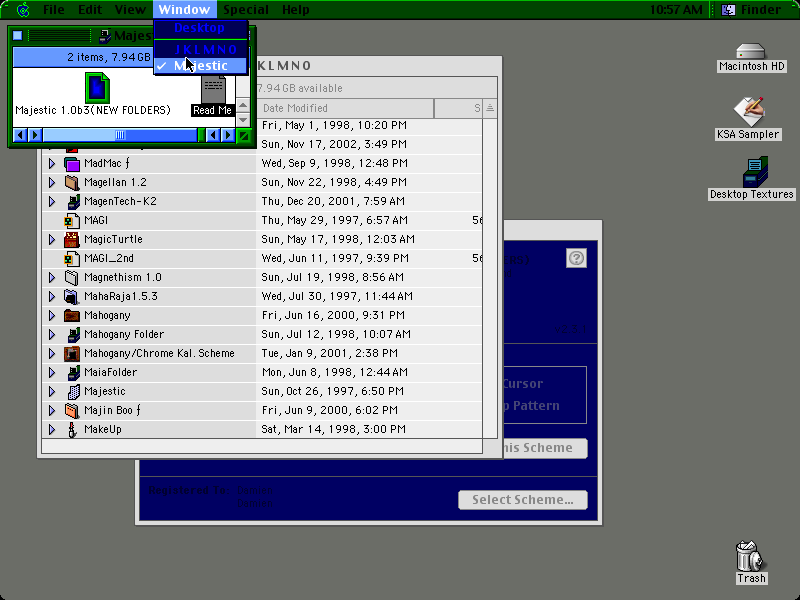Click the MahaRaja1.5.3 folder icon
Image resolution: width=800 pixels, height=600 pixels.
click(x=72, y=296)
